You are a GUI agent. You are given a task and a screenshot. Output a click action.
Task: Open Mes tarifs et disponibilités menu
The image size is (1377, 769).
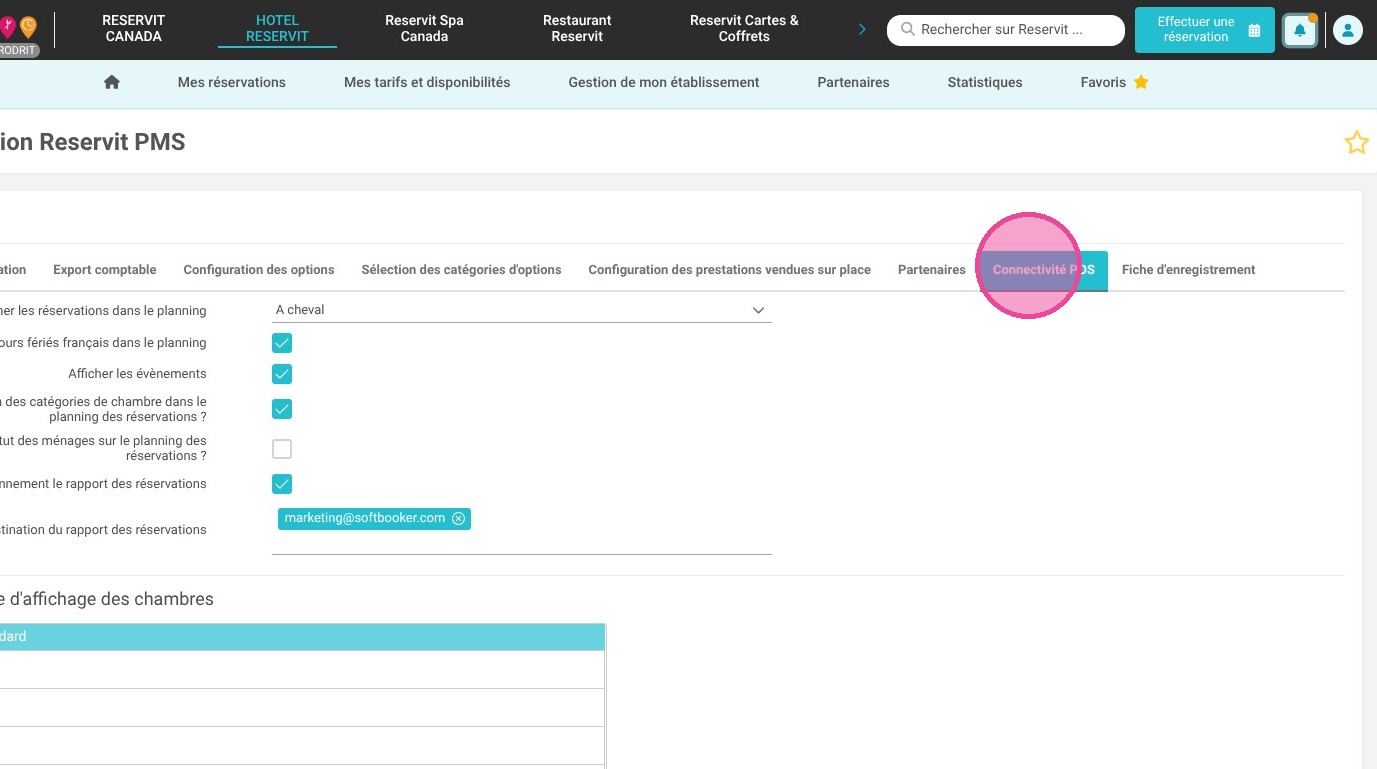point(427,82)
